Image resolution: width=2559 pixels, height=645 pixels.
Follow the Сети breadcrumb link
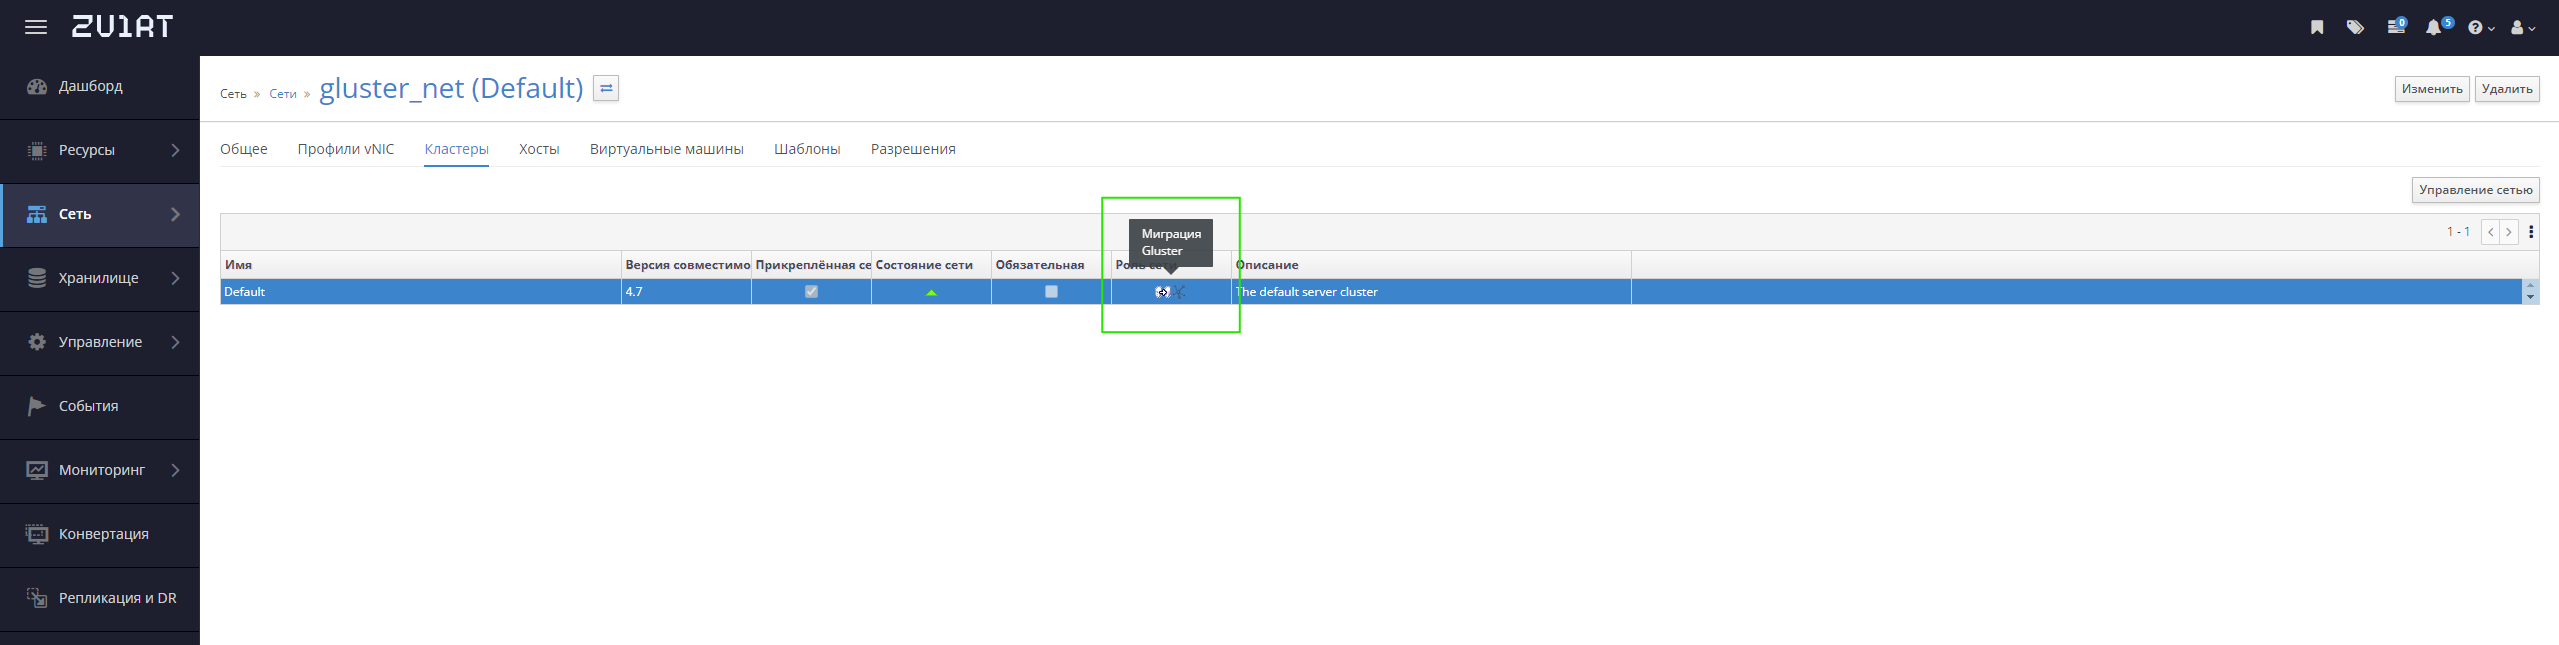[x=283, y=94]
